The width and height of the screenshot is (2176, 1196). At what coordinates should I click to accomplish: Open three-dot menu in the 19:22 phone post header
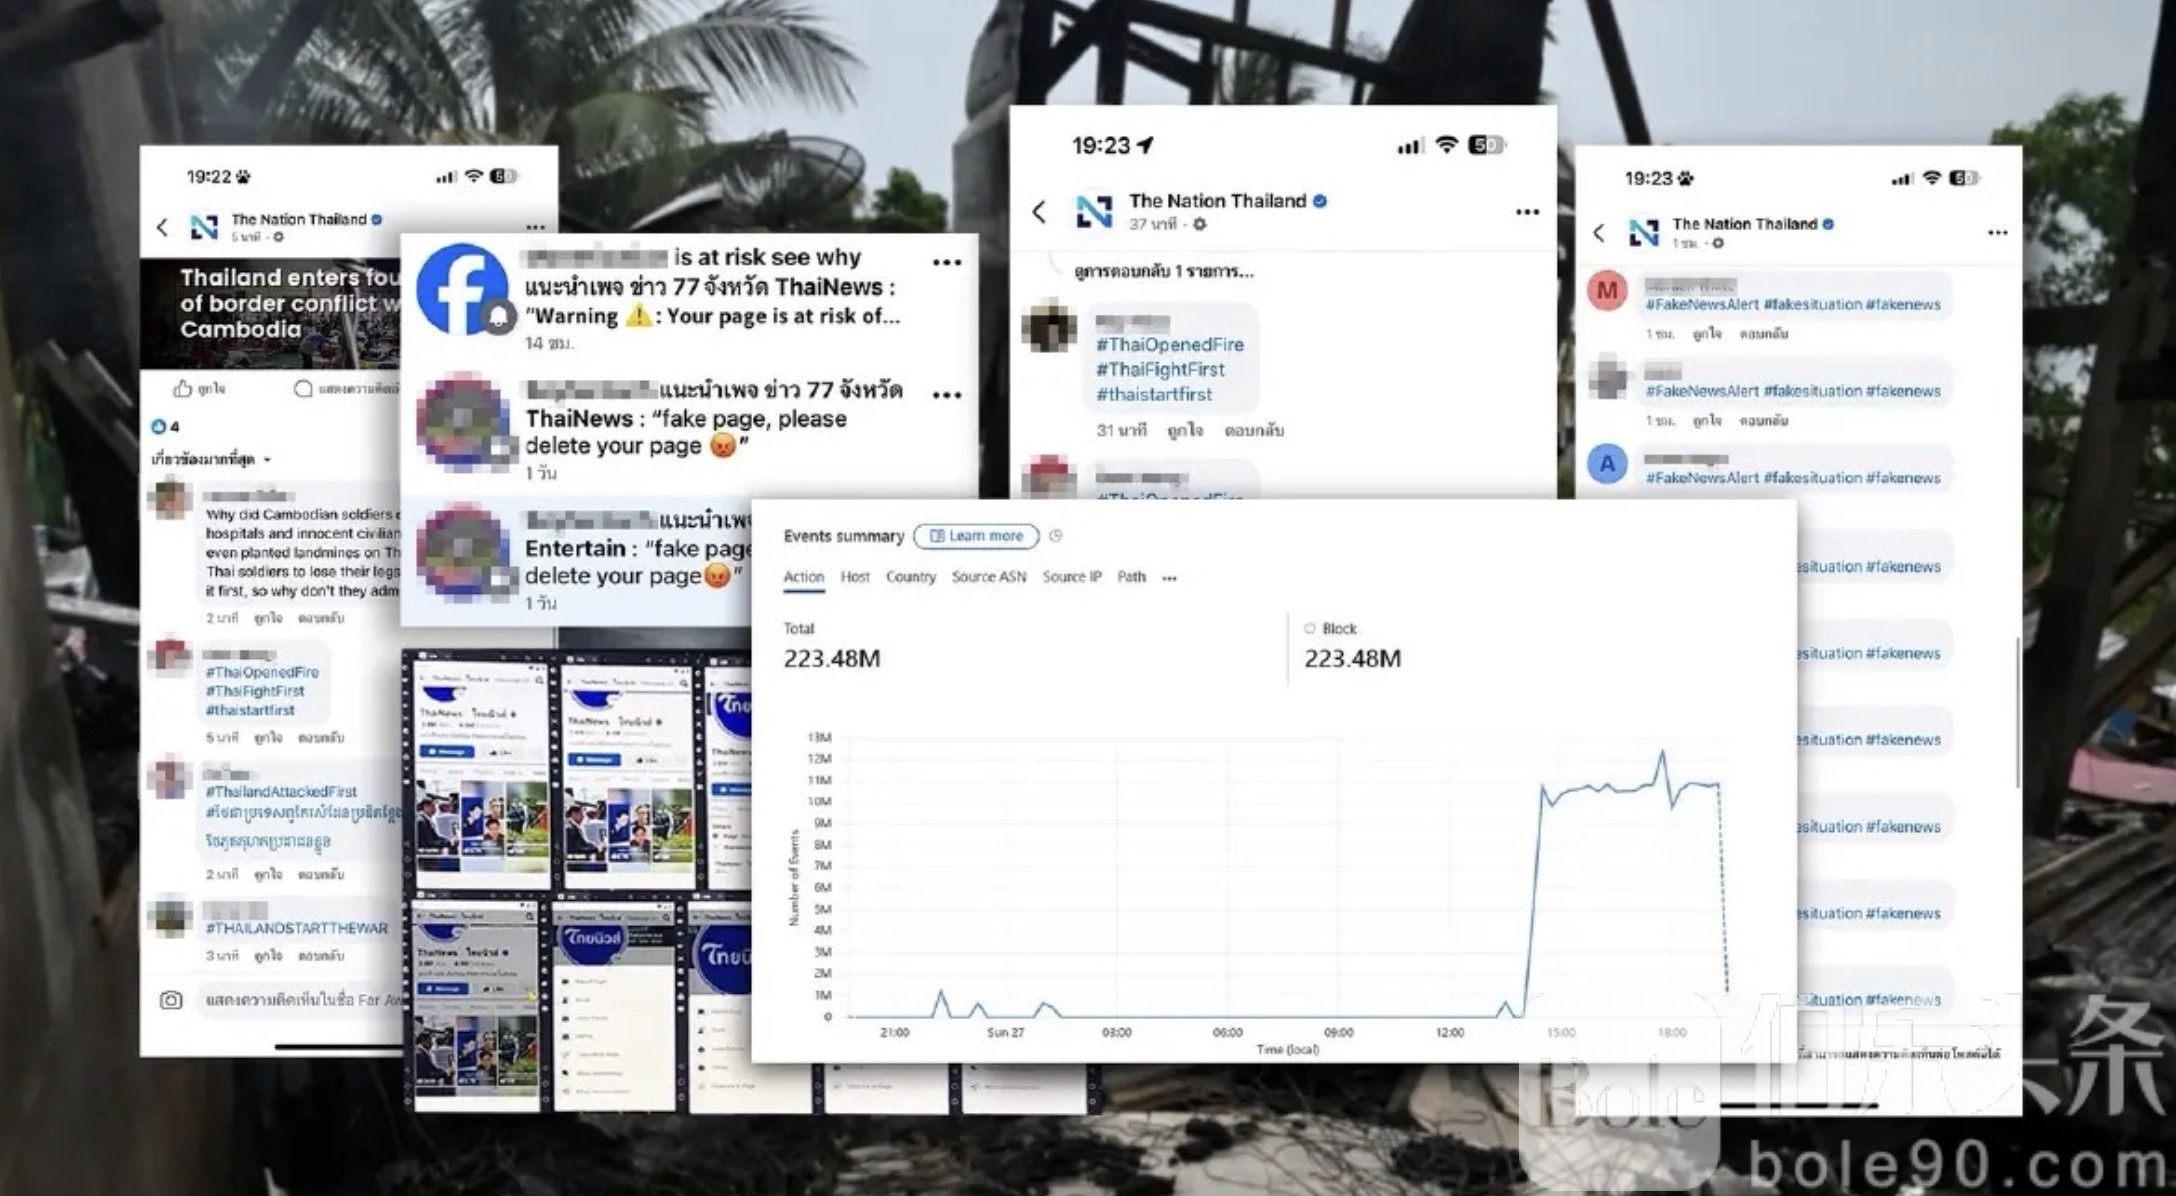535,226
